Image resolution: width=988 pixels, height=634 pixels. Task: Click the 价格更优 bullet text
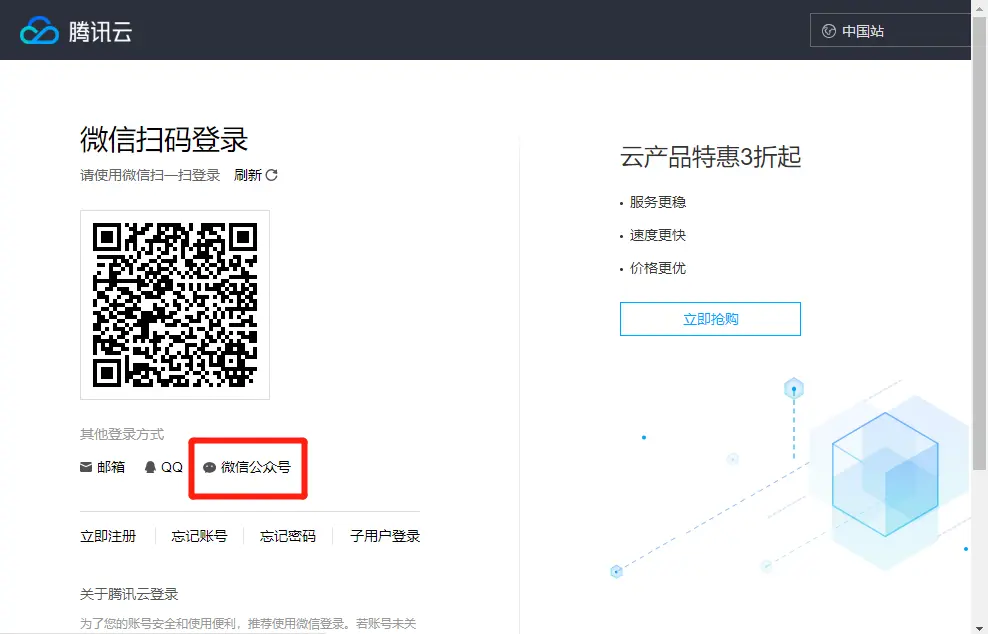click(x=657, y=268)
